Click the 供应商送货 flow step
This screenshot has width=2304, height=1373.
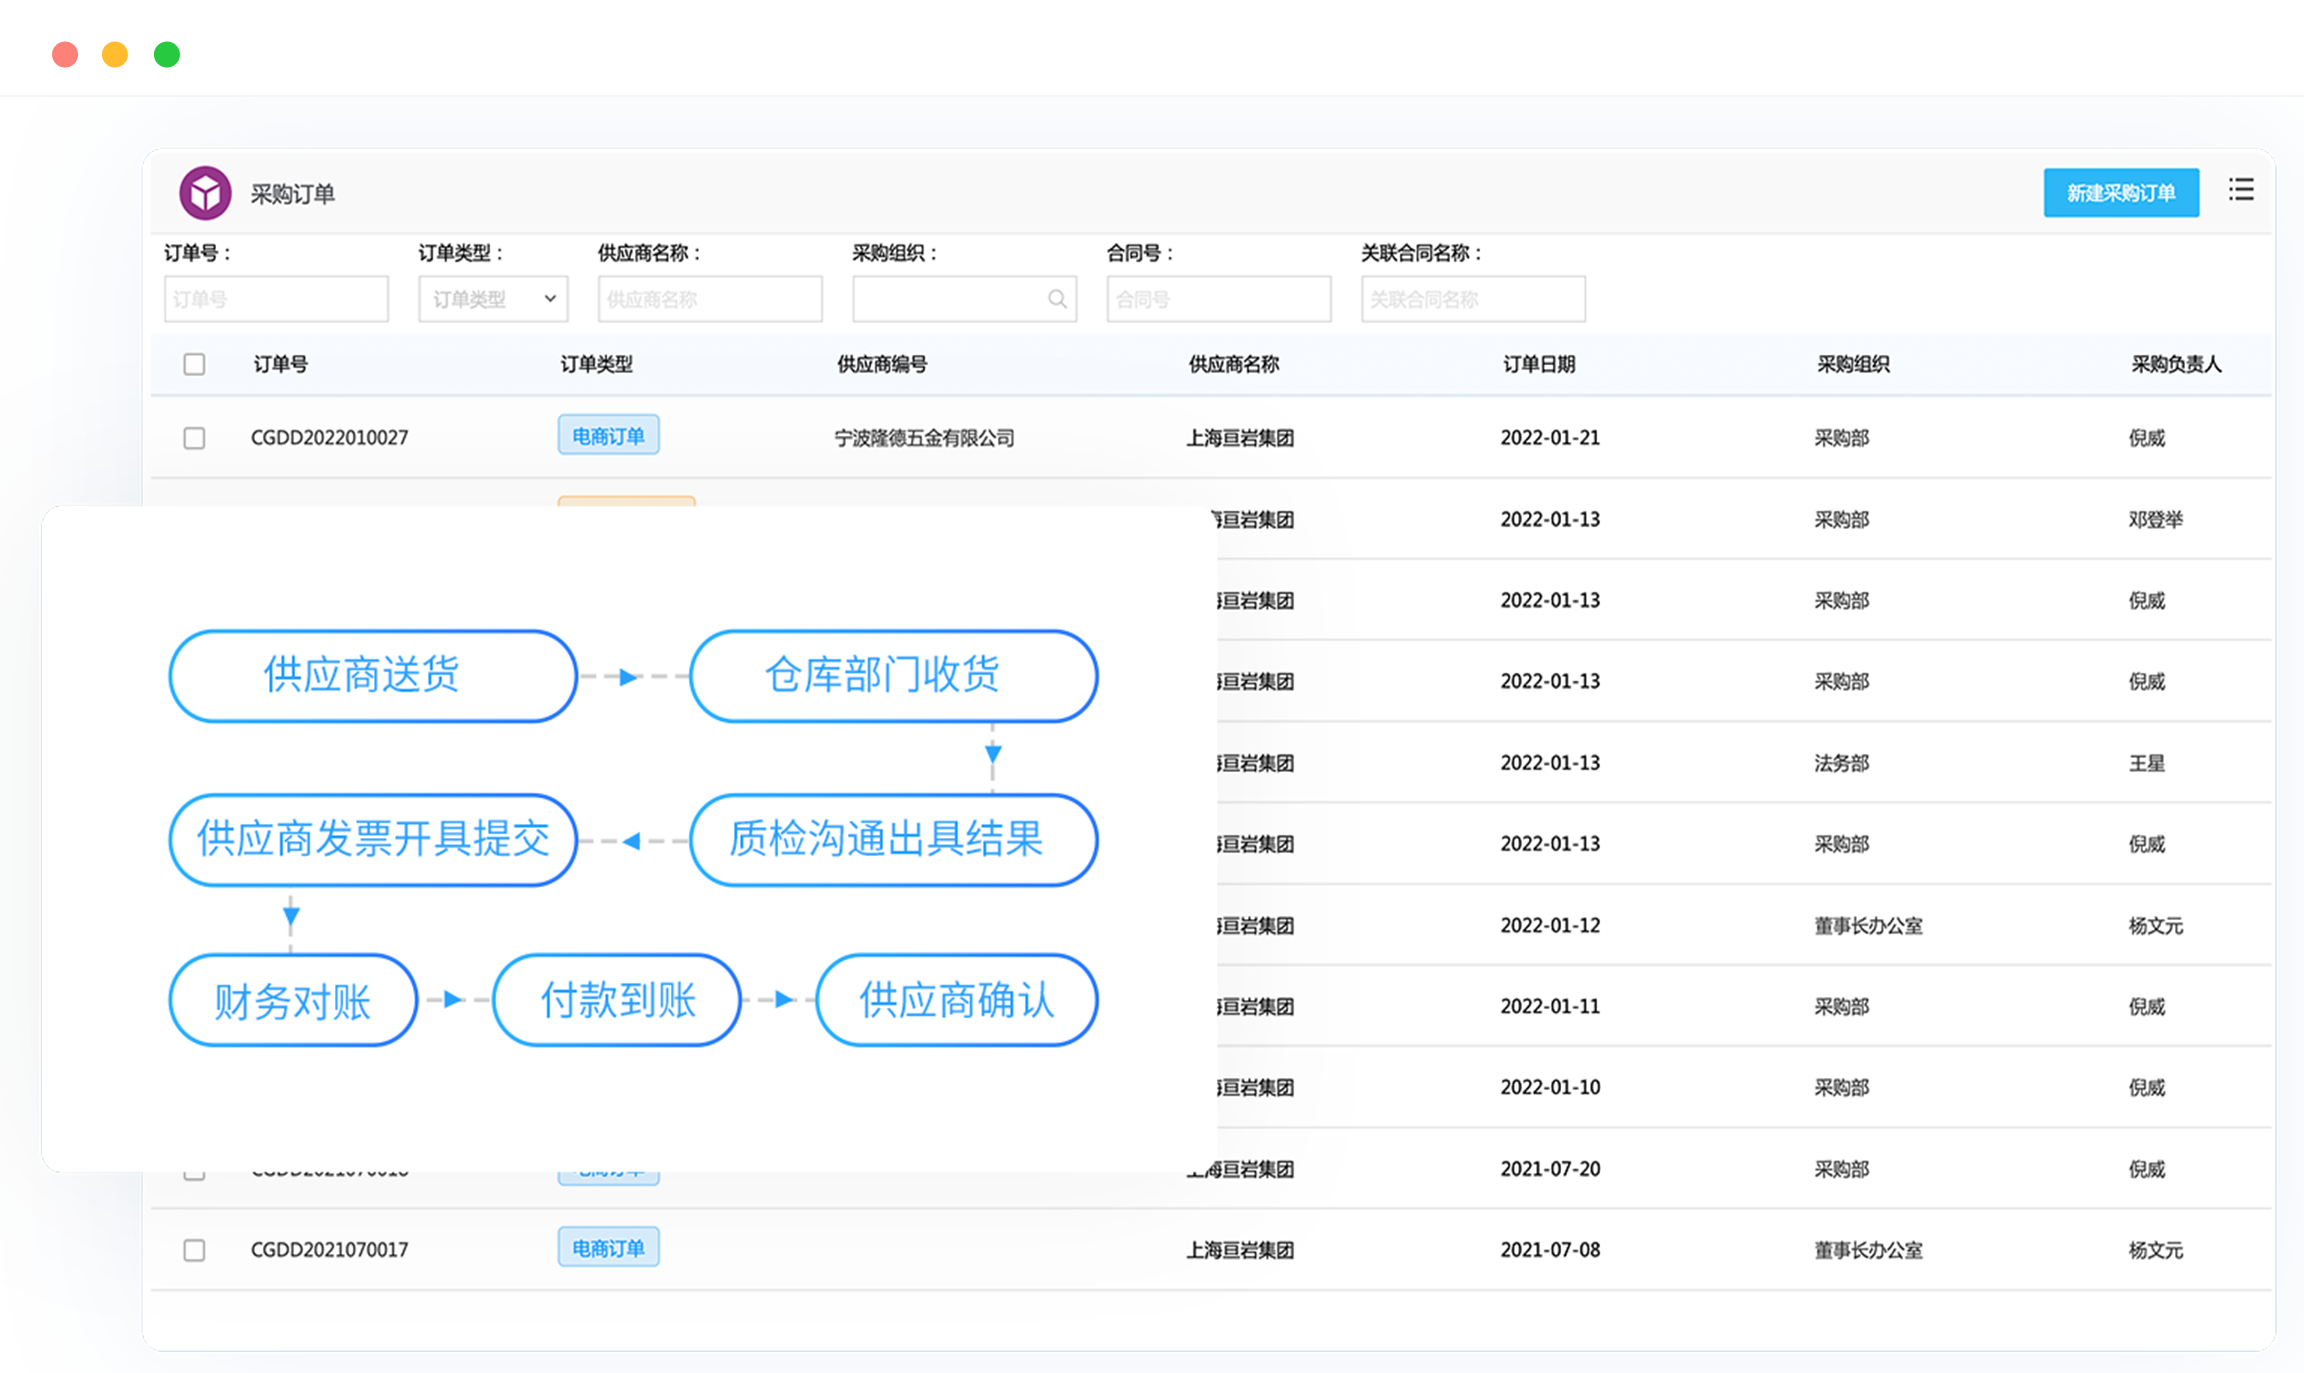[373, 676]
